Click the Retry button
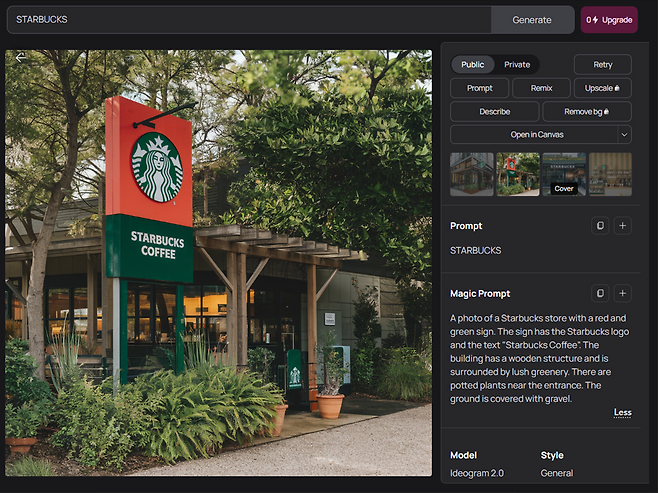Viewport: 658px width, 493px height. (x=602, y=65)
